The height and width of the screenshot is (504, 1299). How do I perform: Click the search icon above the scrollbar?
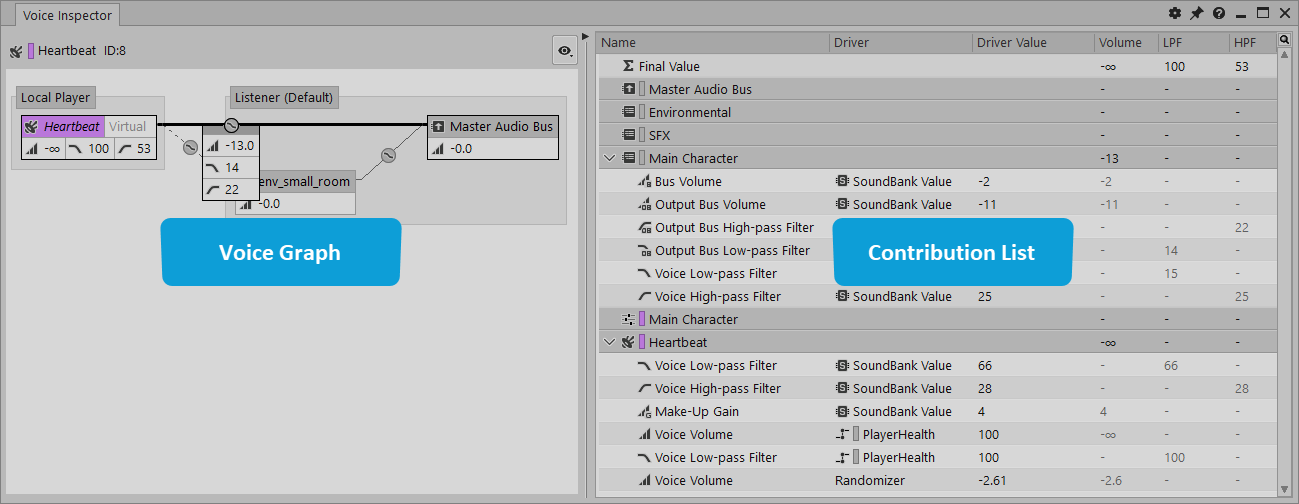(1284, 40)
